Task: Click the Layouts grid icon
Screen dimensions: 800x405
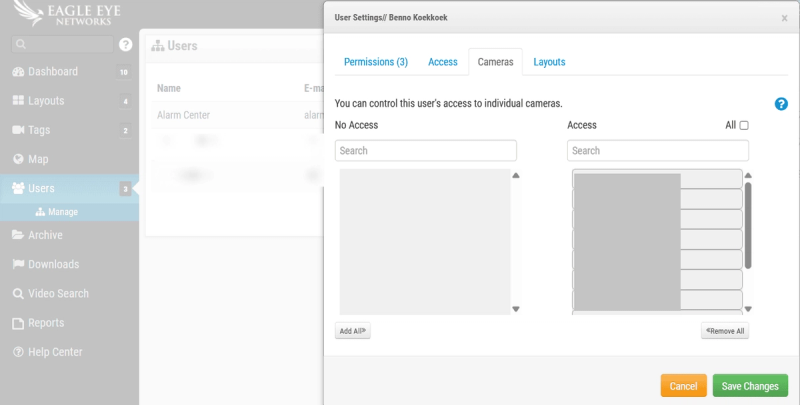Action: pyautogui.click(x=18, y=100)
